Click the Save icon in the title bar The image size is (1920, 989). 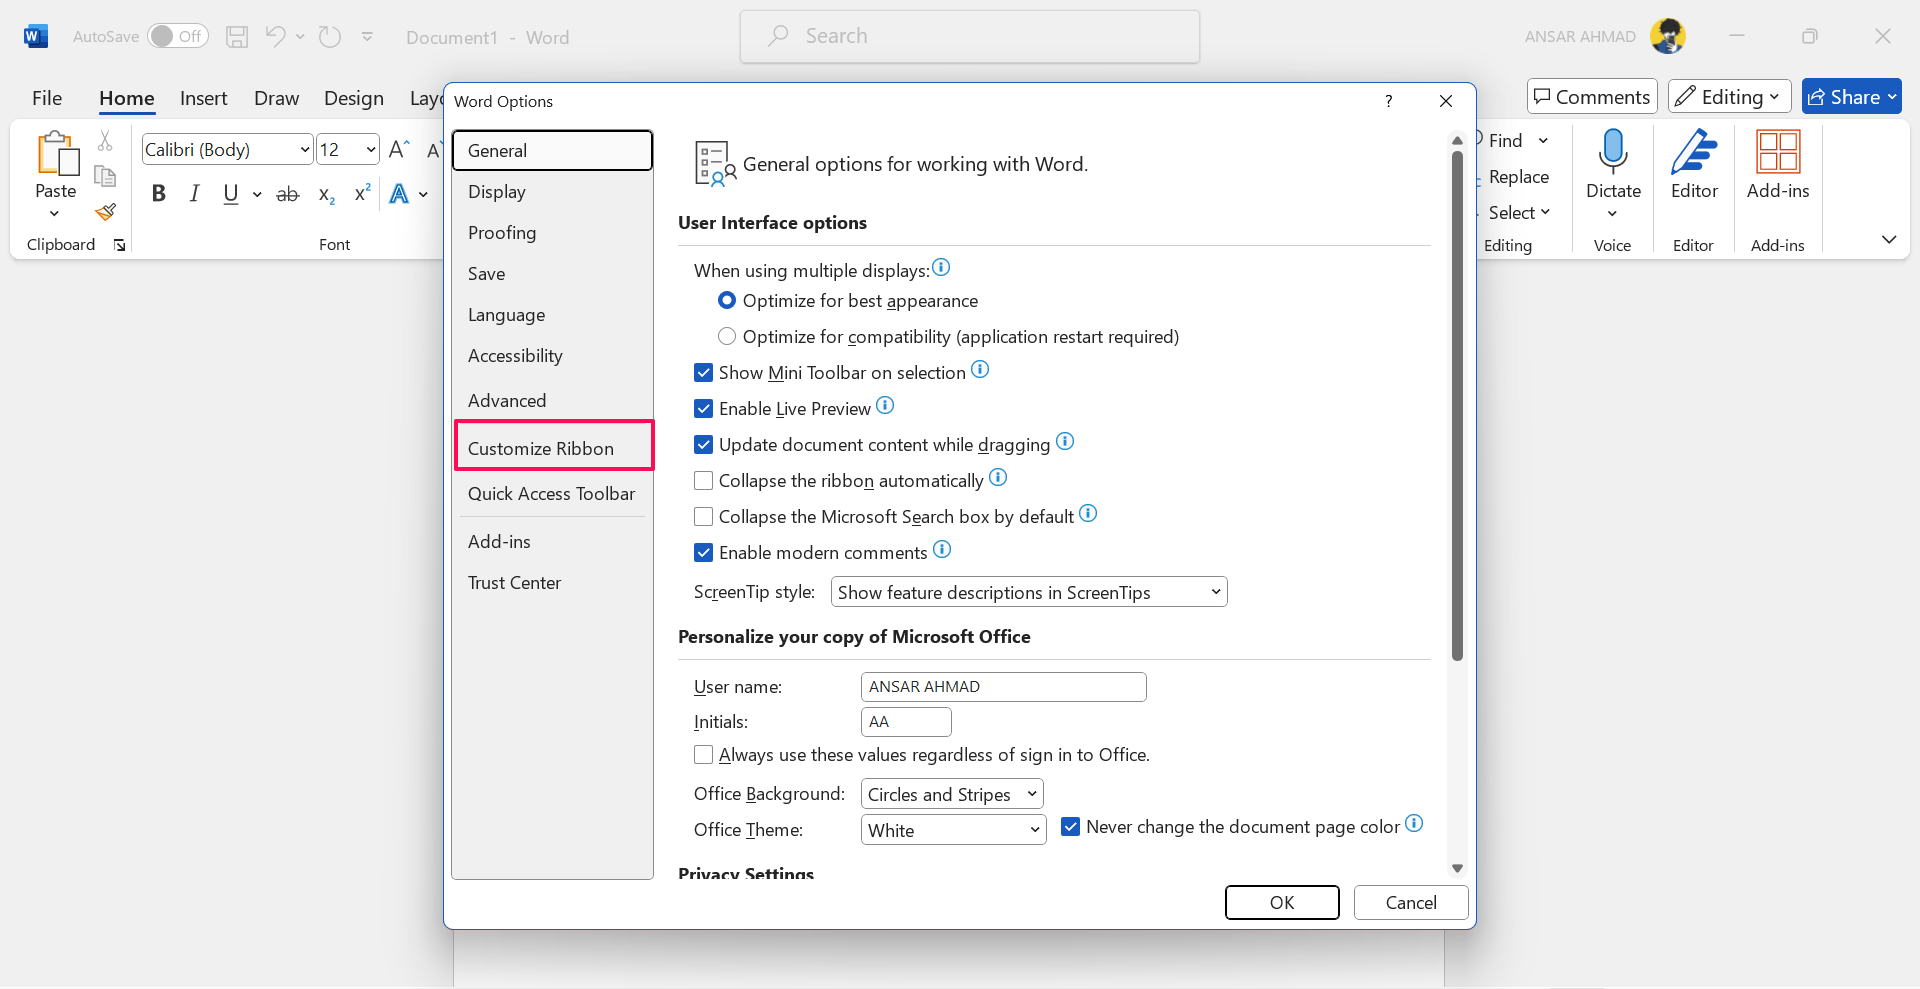(237, 37)
